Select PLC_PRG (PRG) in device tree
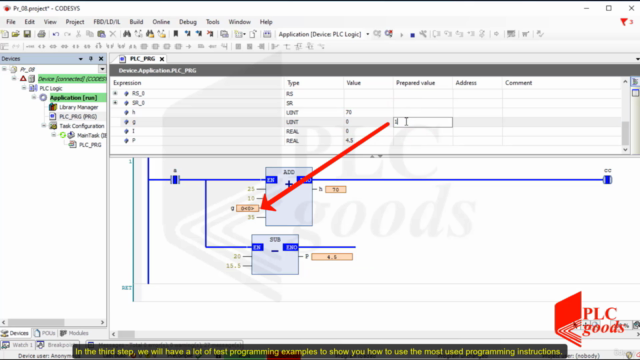This screenshot has width=640, height=360. 78,116
